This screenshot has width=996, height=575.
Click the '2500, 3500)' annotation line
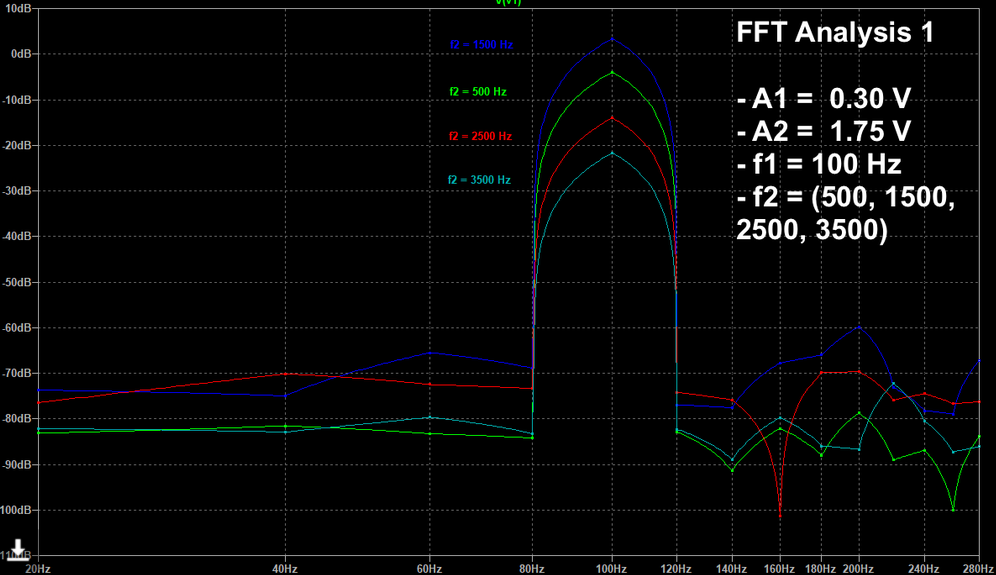pyautogui.click(x=811, y=230)
